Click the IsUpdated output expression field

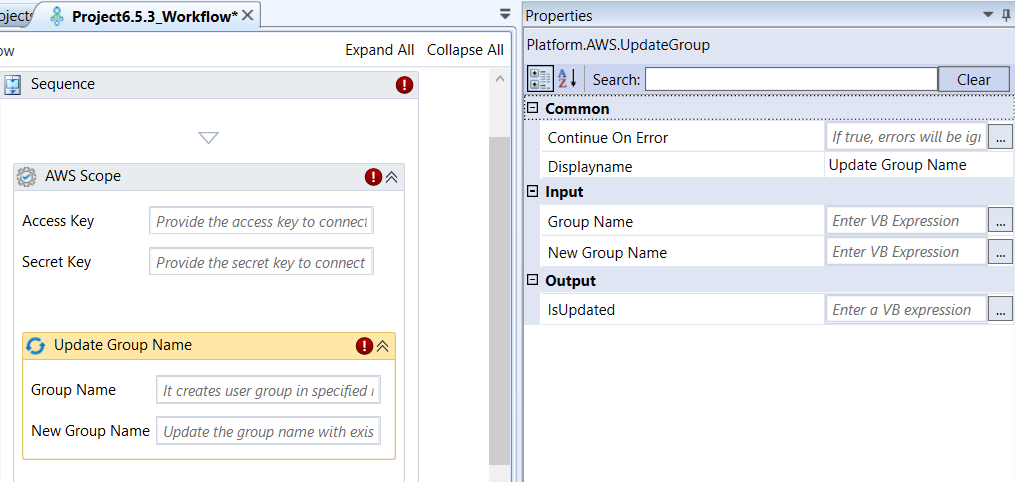(906, 310)
